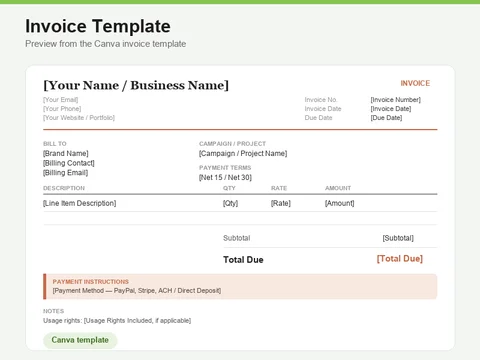Select the '[Campaign / Project Name]' placeholder
This screenshot has height=360, width=480.
point(243,153)
